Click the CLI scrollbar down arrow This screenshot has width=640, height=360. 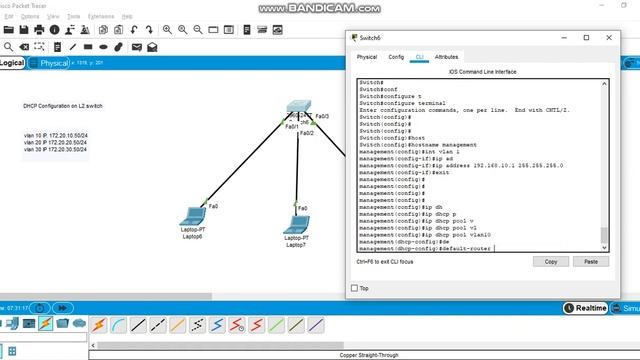pyautogui.click(x=604, y=247)
